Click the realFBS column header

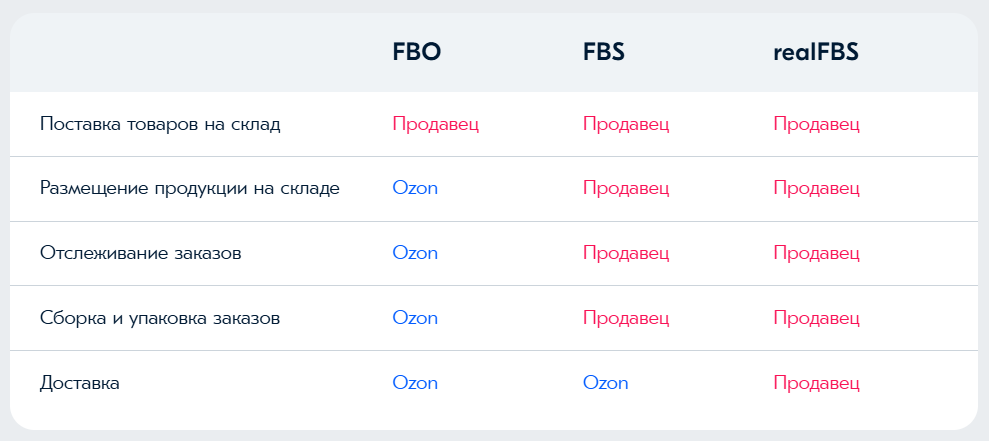tap(816, 52)
